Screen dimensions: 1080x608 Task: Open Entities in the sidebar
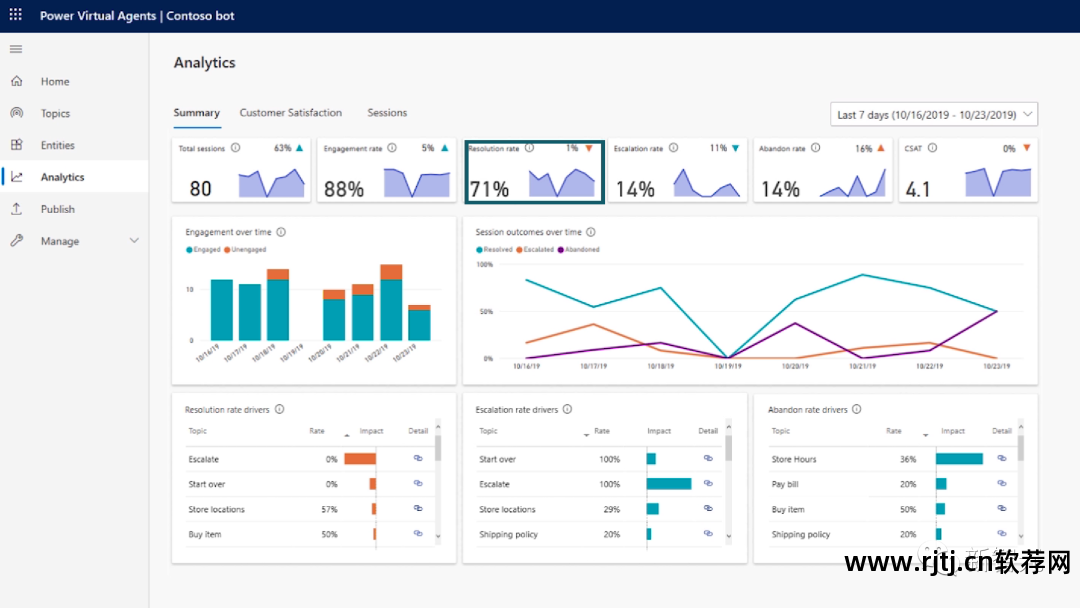pos(57,146)
